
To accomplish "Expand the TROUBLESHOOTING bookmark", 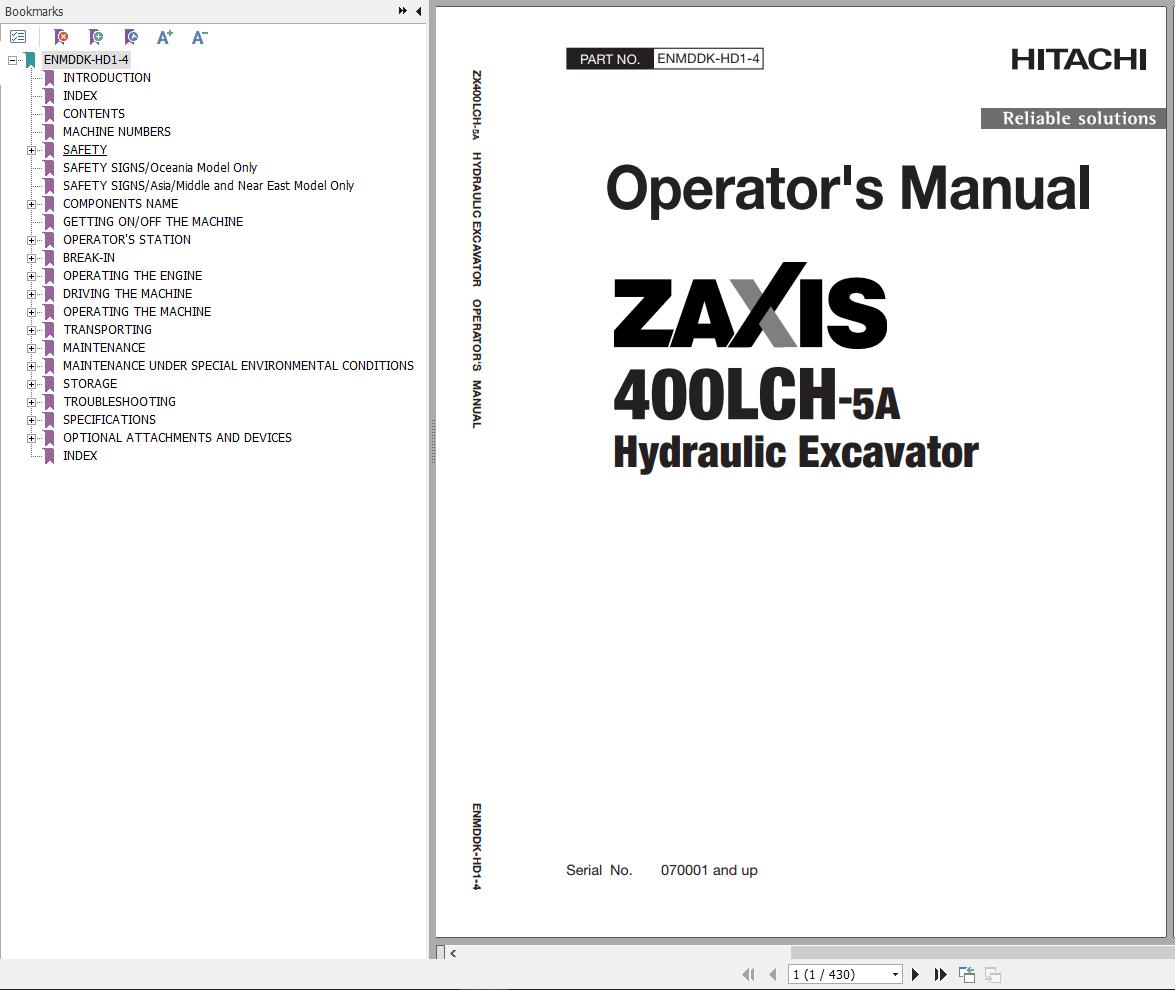I will pyautogui.click(x=31, y=402).
